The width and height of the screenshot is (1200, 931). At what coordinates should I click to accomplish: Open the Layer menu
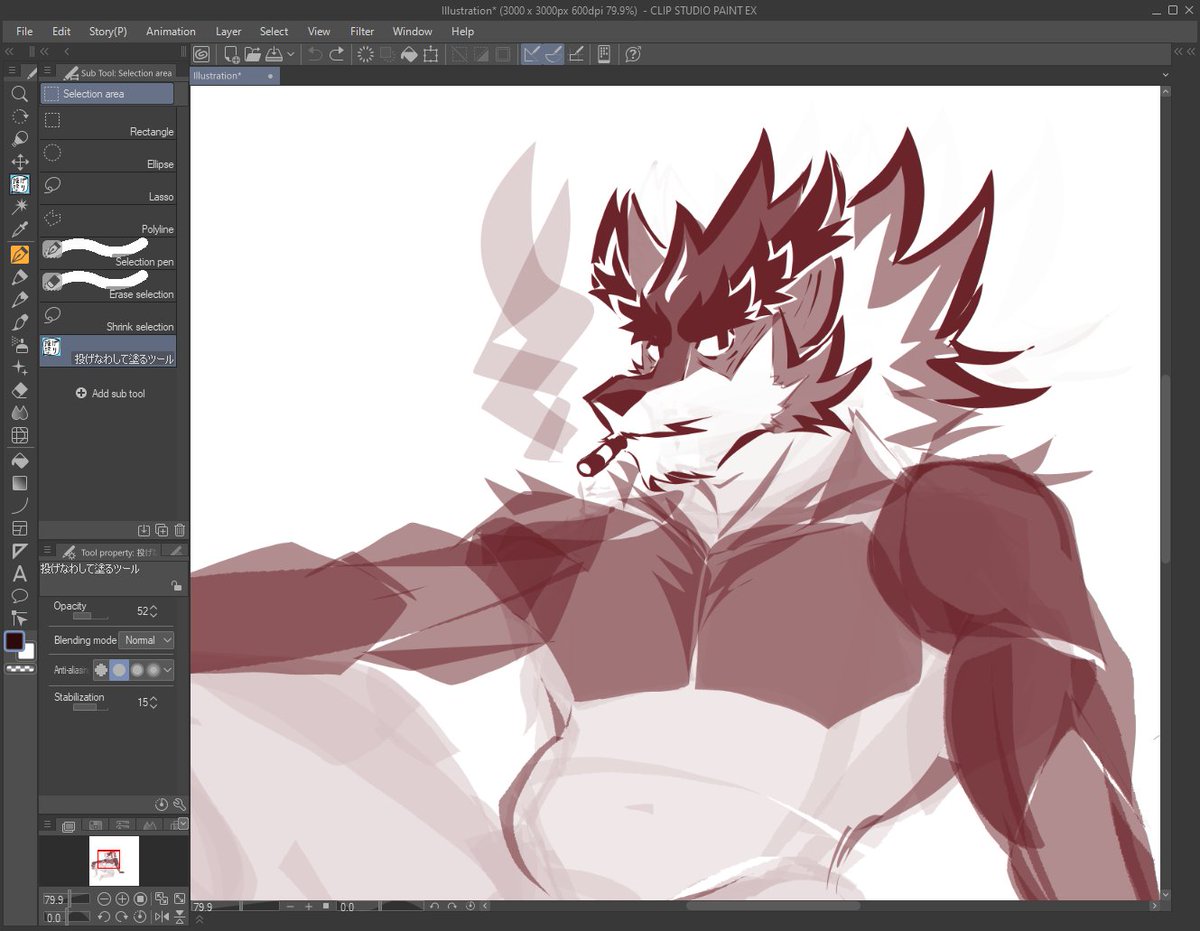(228, 31)
